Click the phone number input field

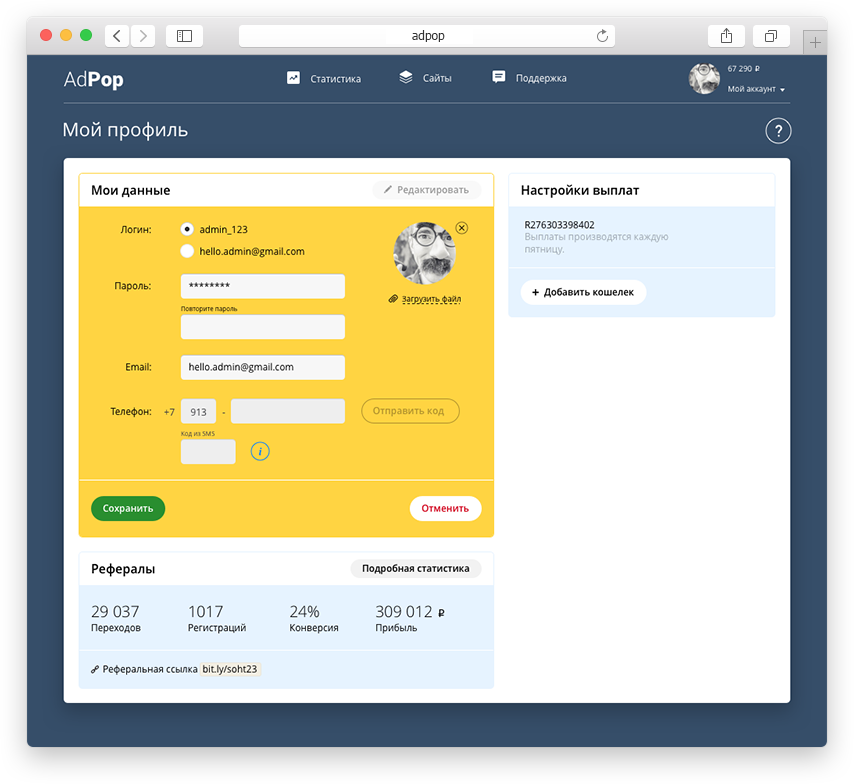click(288, 411)
